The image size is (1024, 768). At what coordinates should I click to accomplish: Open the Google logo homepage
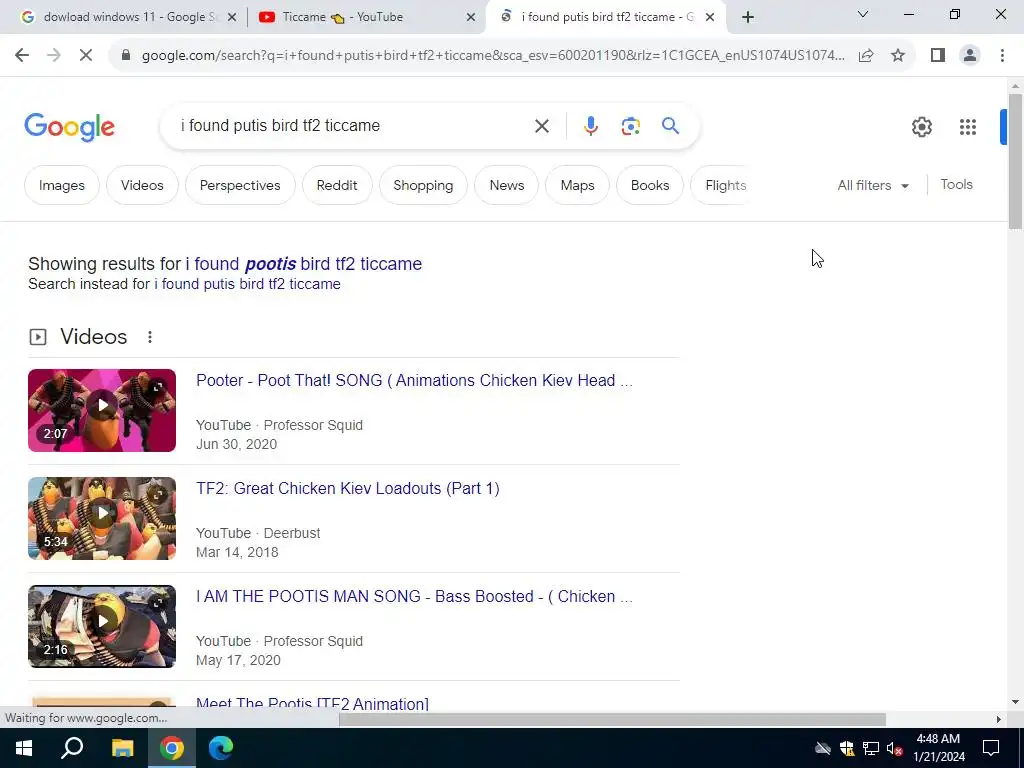69,127
